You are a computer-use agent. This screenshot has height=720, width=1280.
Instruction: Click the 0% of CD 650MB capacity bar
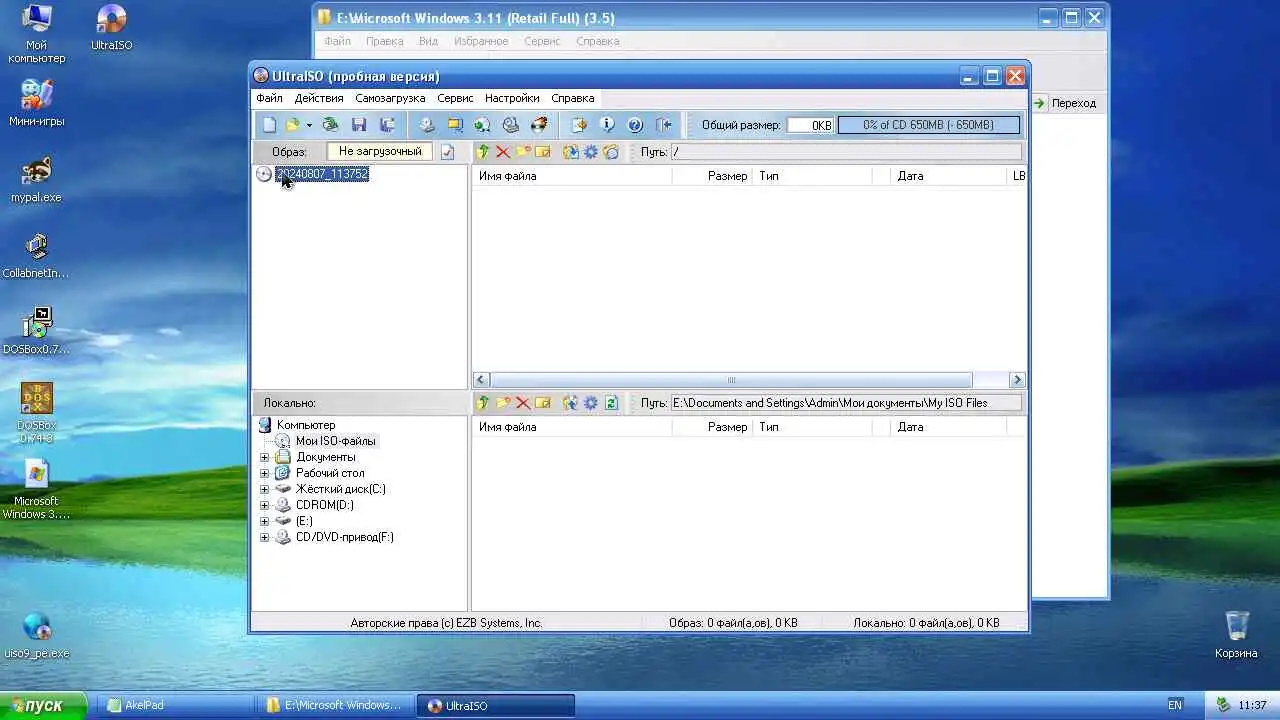[928, 125]
